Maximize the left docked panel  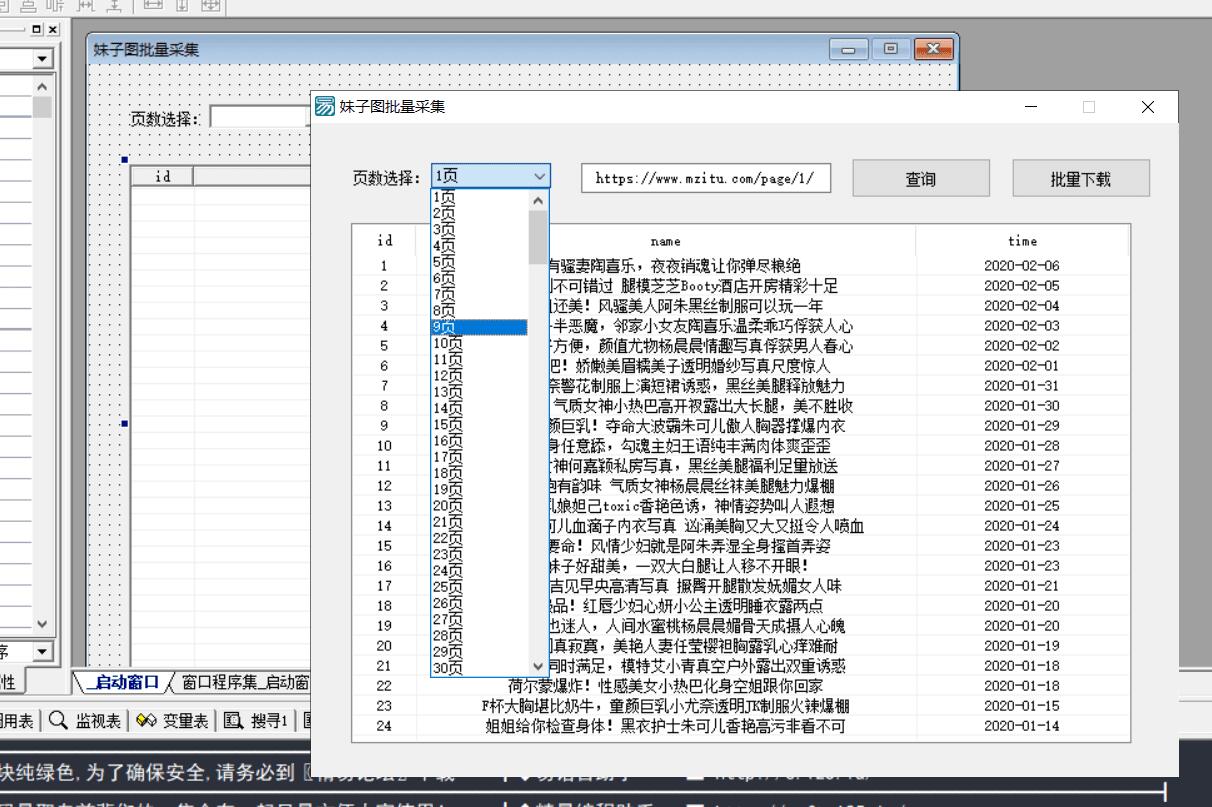click(37, 30)
